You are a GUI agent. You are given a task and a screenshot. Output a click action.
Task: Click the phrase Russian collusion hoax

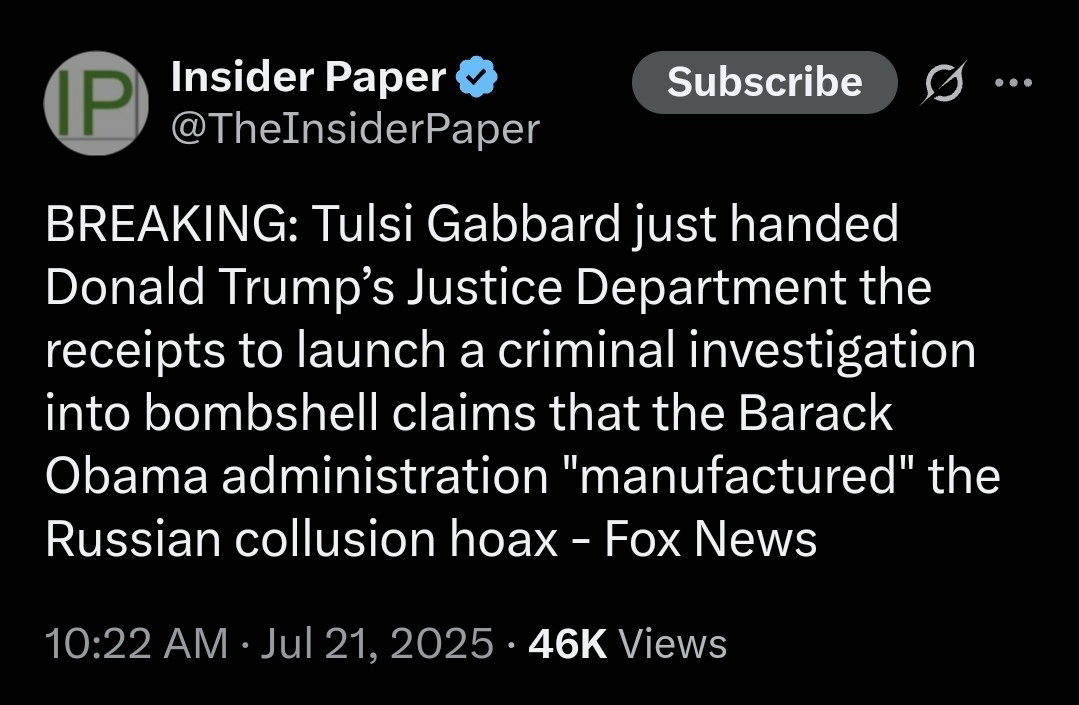tap(301, 540)
